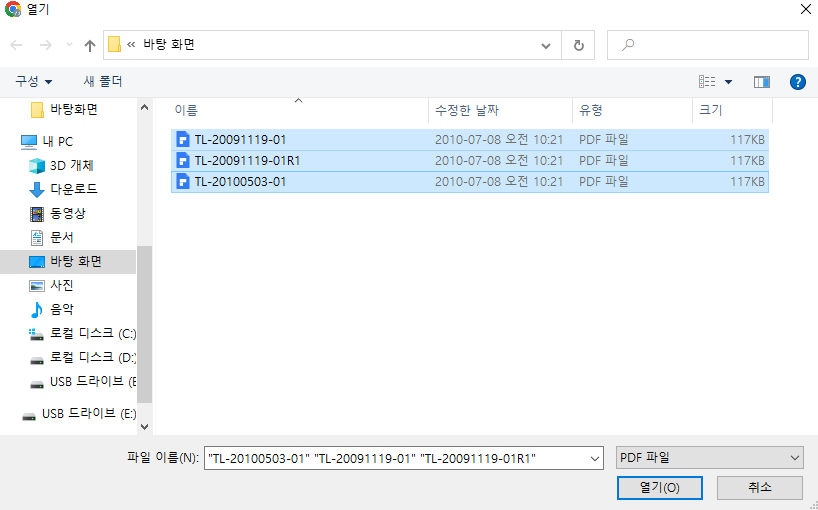Viewport: 818px width, 510px height.
Task: Open the PDF 파일 file type dropdown
Action: 709,458
